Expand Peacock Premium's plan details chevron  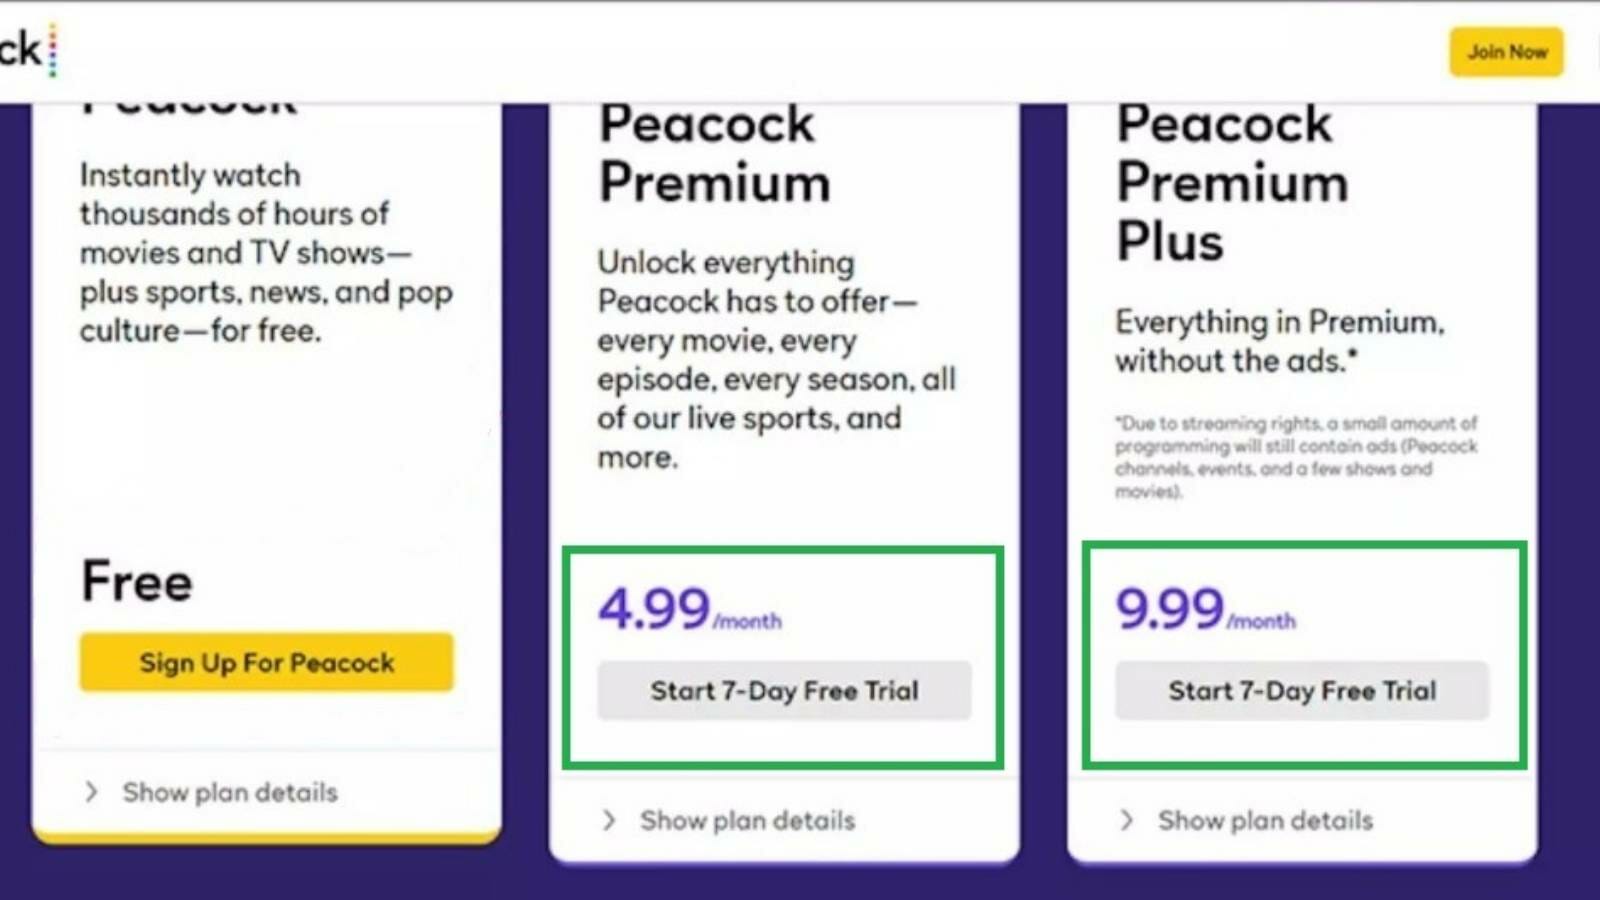[x=609, y=820]
